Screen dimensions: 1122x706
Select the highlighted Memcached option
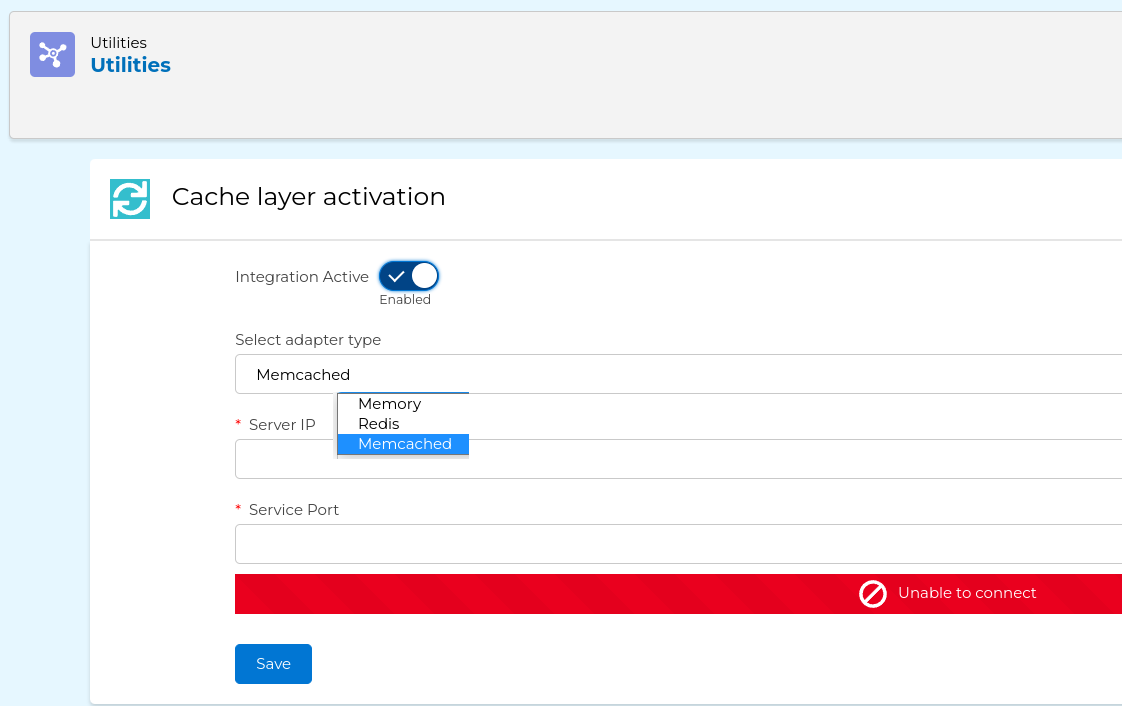pos(405,444)
